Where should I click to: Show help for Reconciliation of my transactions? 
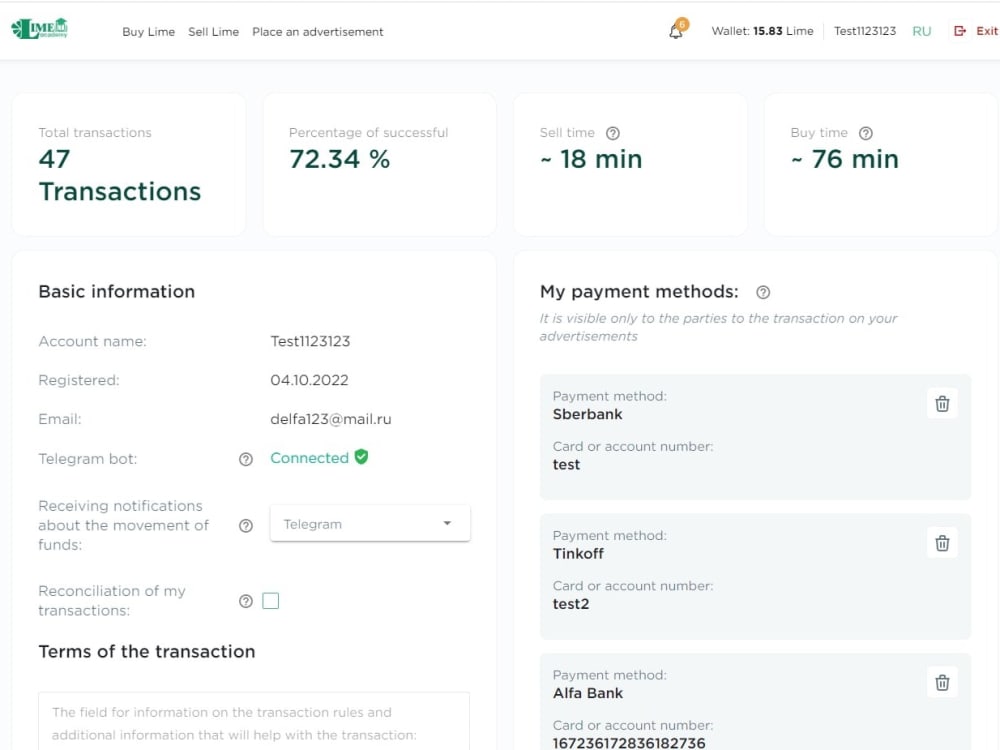point(246,601)
